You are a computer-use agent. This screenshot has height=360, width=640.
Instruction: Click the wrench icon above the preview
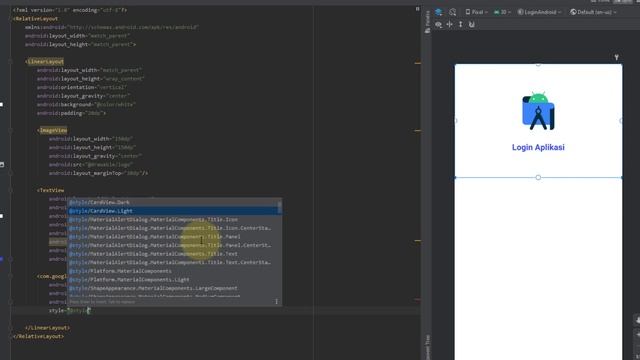616,58
